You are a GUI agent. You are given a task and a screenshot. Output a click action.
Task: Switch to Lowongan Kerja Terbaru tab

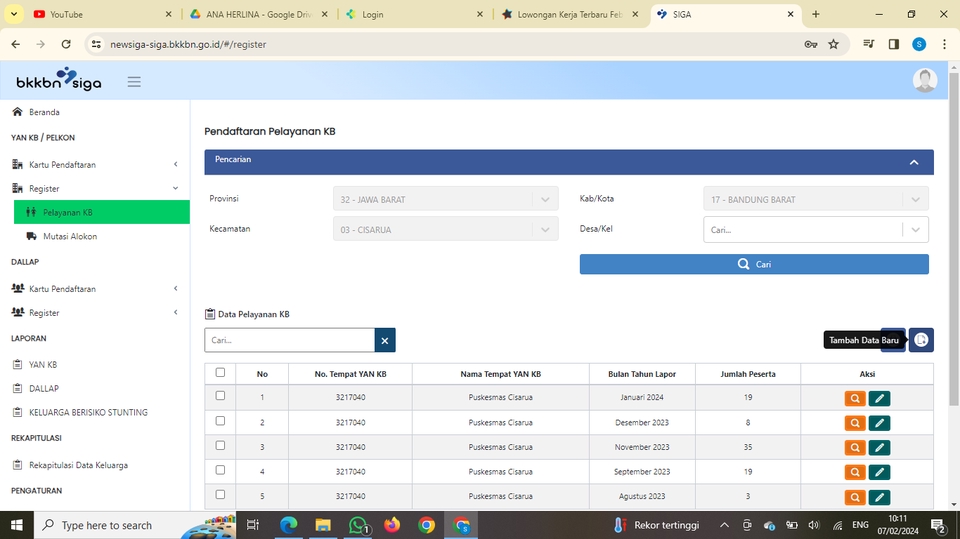point(569,14)
